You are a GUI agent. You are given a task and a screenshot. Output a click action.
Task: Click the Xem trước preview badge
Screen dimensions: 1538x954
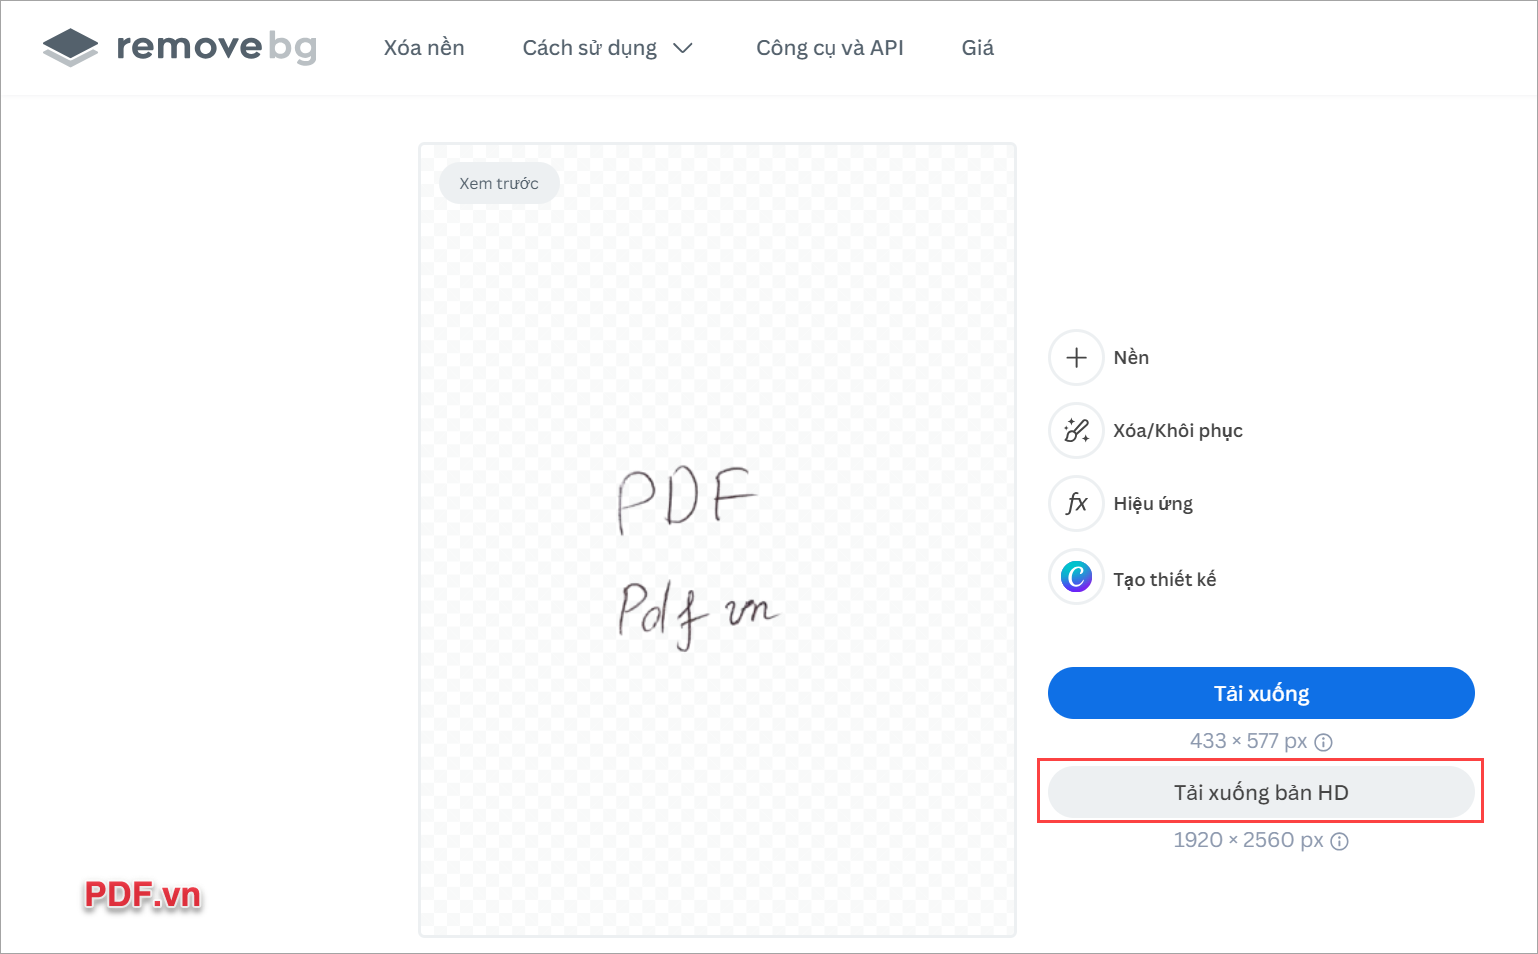tap(499, 183)
